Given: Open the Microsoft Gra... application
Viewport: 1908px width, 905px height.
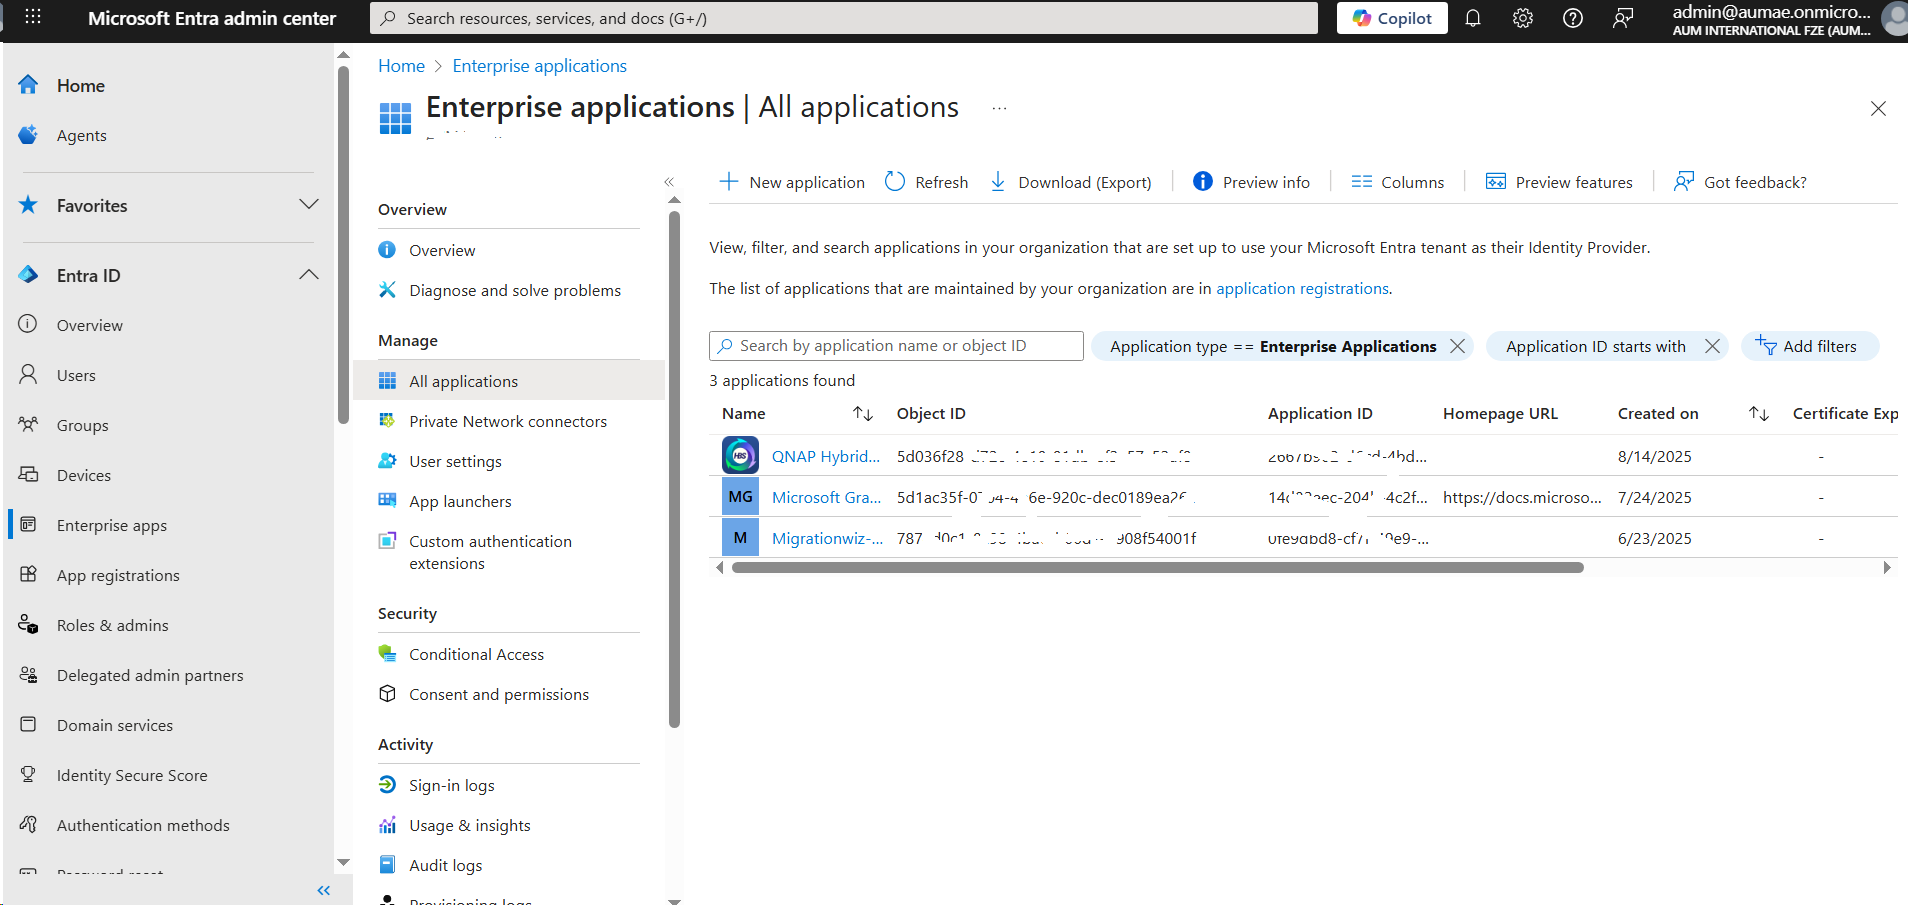Looking at the screenshot, I should click(x=827, y=497).
